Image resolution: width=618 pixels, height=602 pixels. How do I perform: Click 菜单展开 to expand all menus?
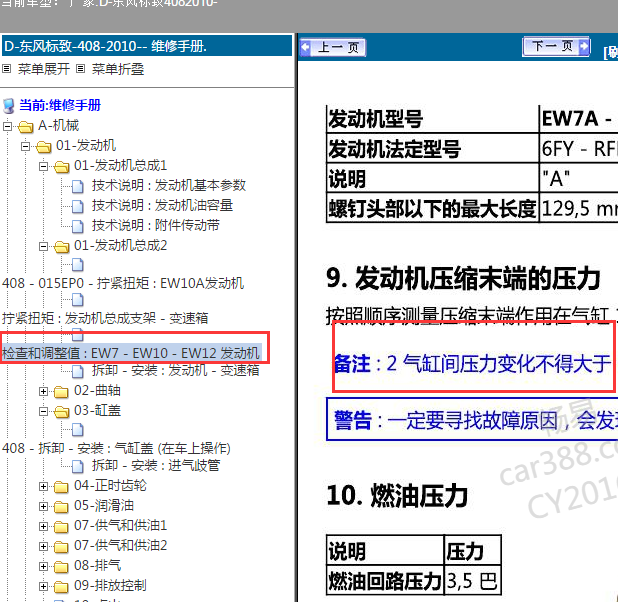click(43, 69)
